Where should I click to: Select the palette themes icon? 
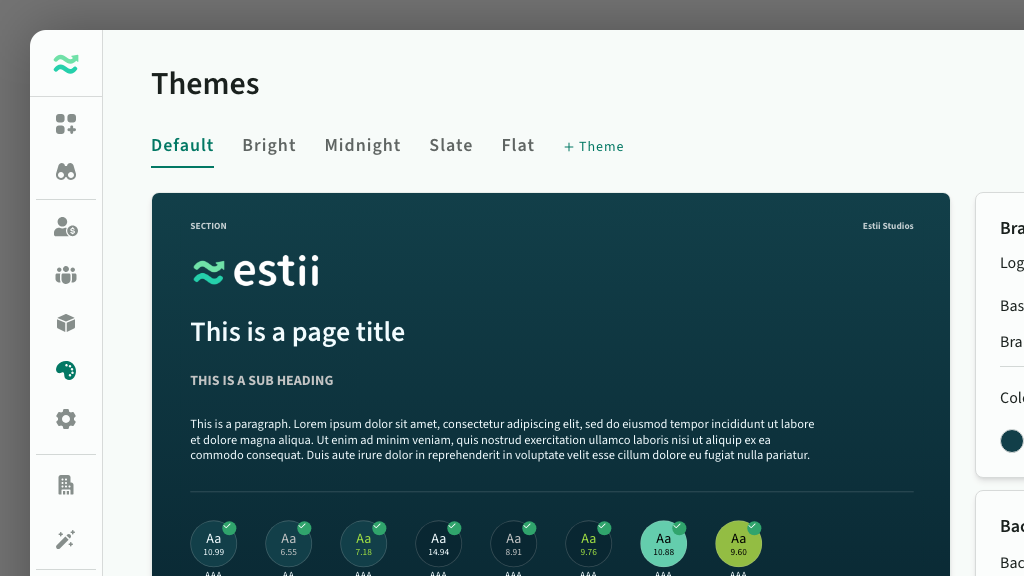point(66,371)
